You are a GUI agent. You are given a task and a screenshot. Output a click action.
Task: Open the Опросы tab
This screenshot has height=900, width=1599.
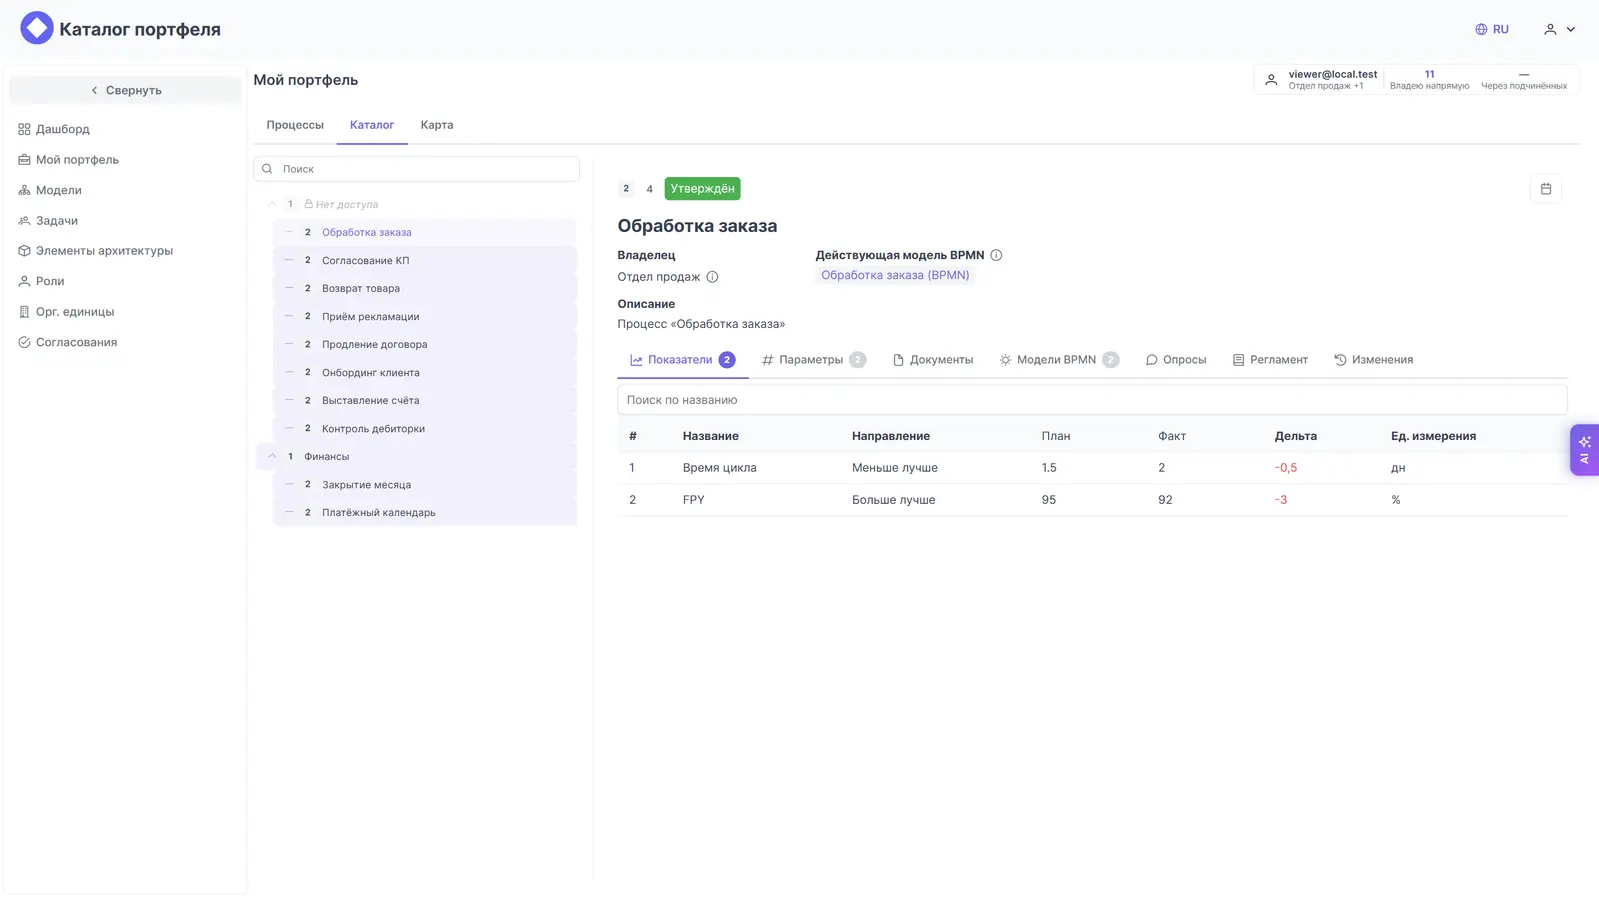1176,360
